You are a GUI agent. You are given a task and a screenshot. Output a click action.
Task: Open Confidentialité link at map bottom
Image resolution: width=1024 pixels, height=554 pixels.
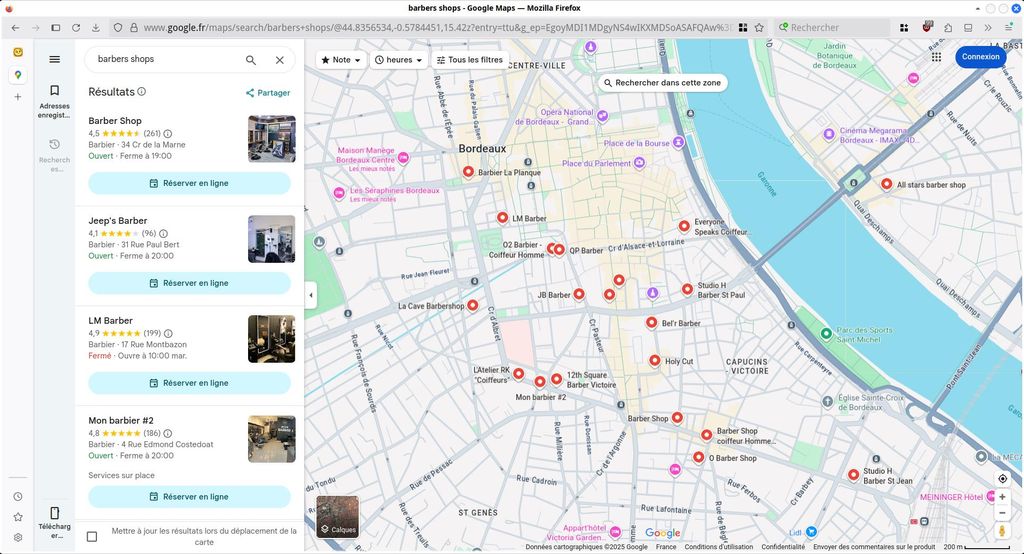(783, 547)
